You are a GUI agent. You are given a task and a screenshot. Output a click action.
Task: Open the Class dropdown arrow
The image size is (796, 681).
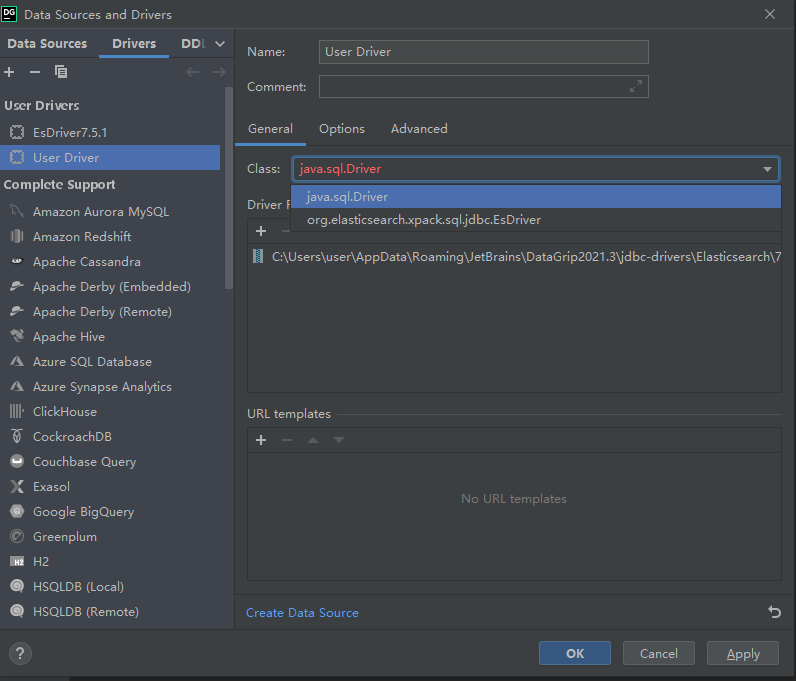tap(767, 169)
